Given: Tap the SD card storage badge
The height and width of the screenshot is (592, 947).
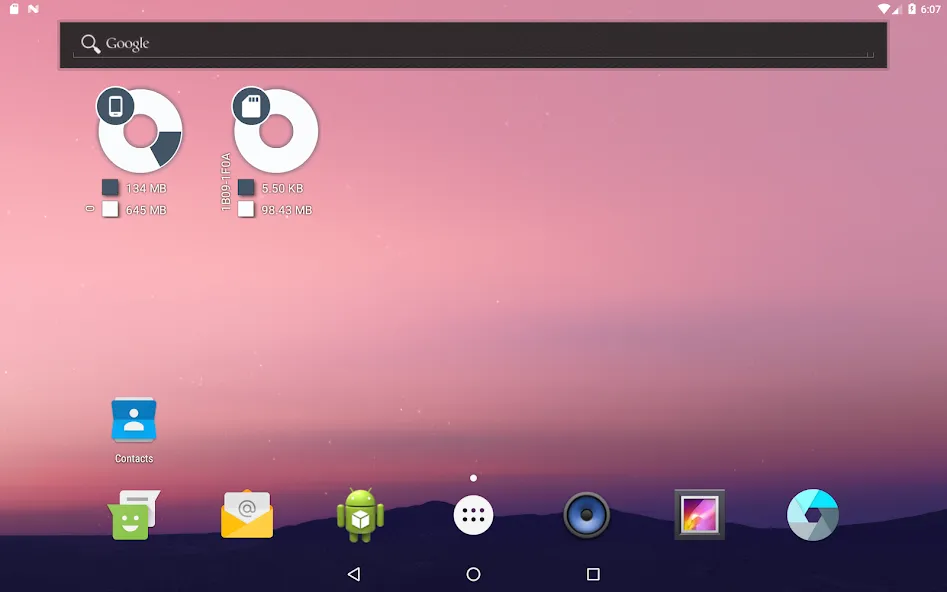Looking at the screenshot, I should coord(251,106).
